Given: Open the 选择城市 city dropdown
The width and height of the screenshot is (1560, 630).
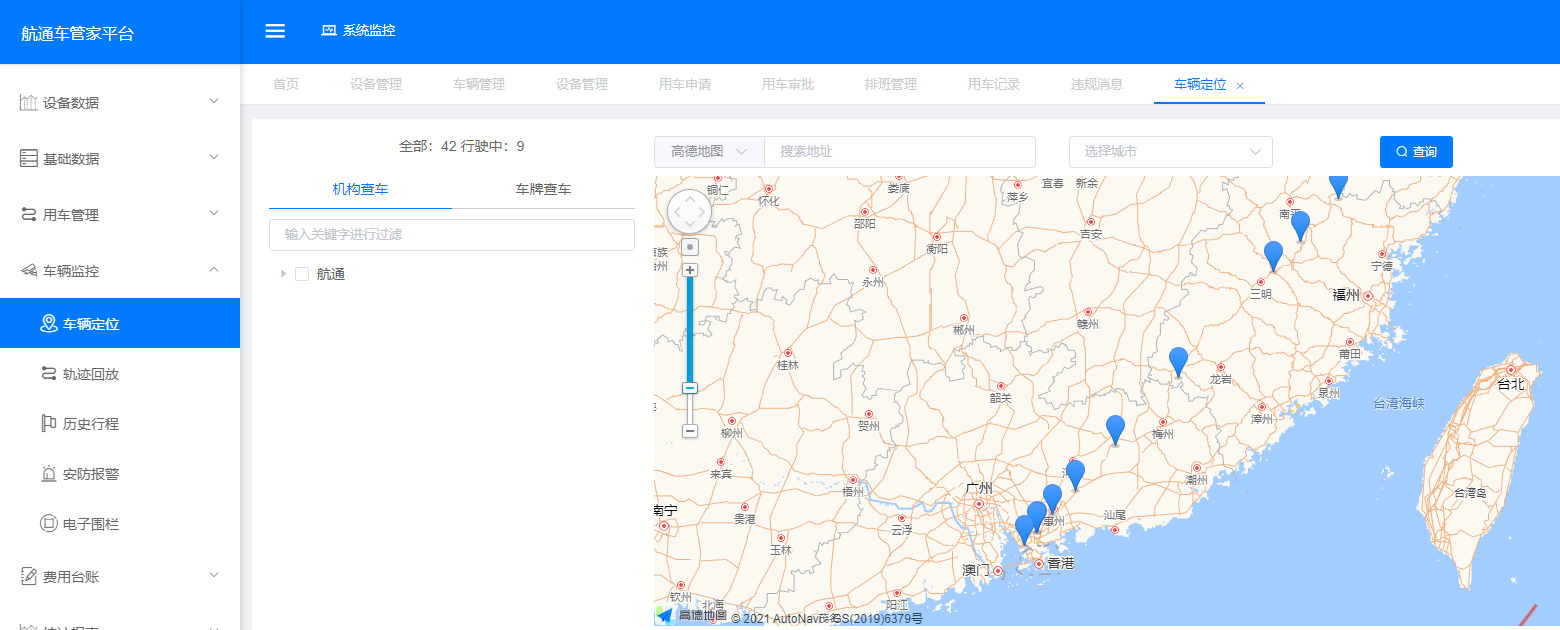Looking at the screenshot, I should (1170, 152).
